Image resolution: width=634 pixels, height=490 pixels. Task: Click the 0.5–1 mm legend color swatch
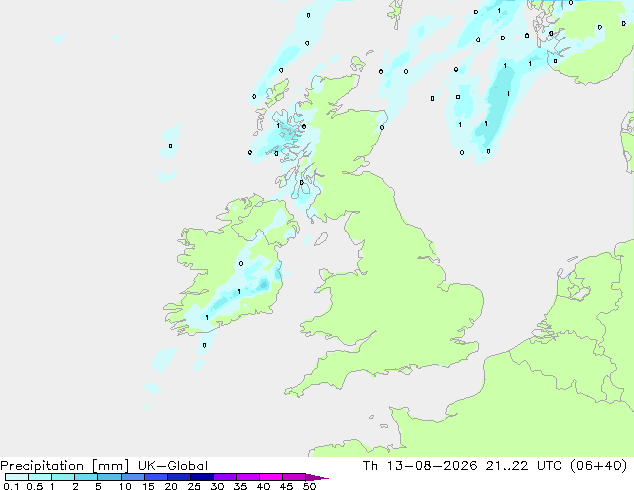click(x=40, y=477)
